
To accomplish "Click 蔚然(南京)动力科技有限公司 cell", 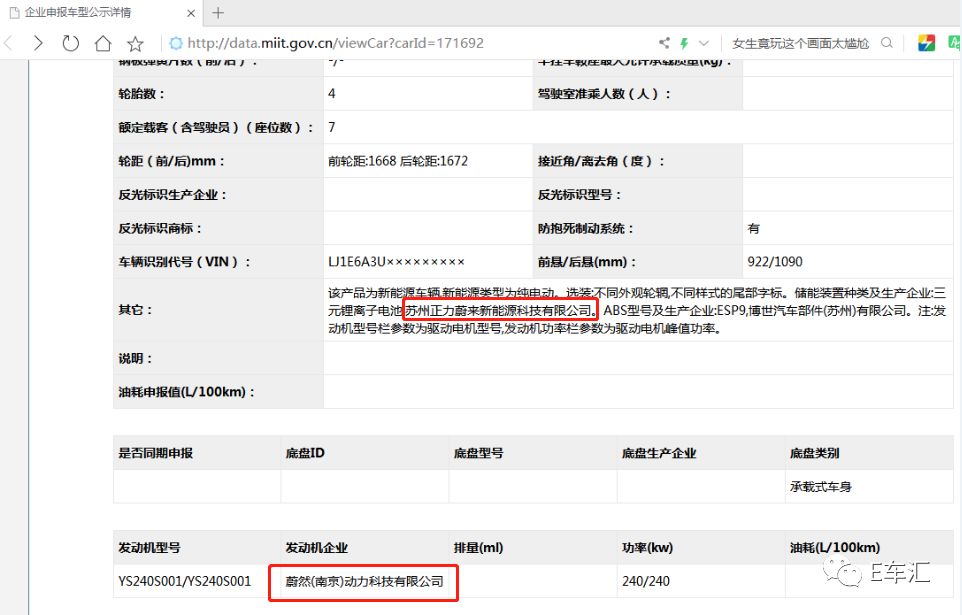I will 364,581.
